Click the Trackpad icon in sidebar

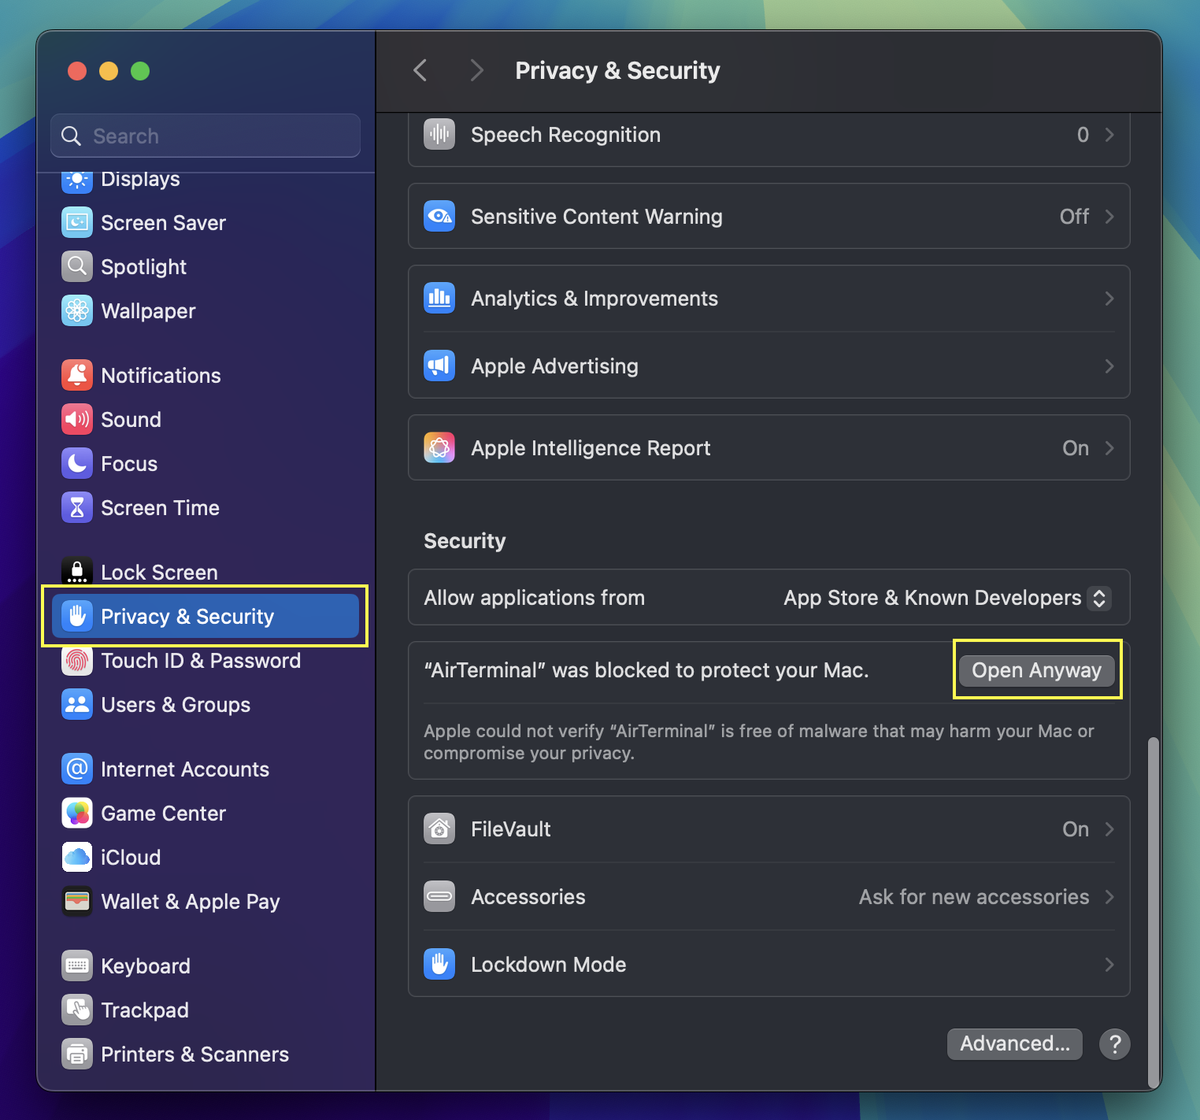click(77, 1009)
